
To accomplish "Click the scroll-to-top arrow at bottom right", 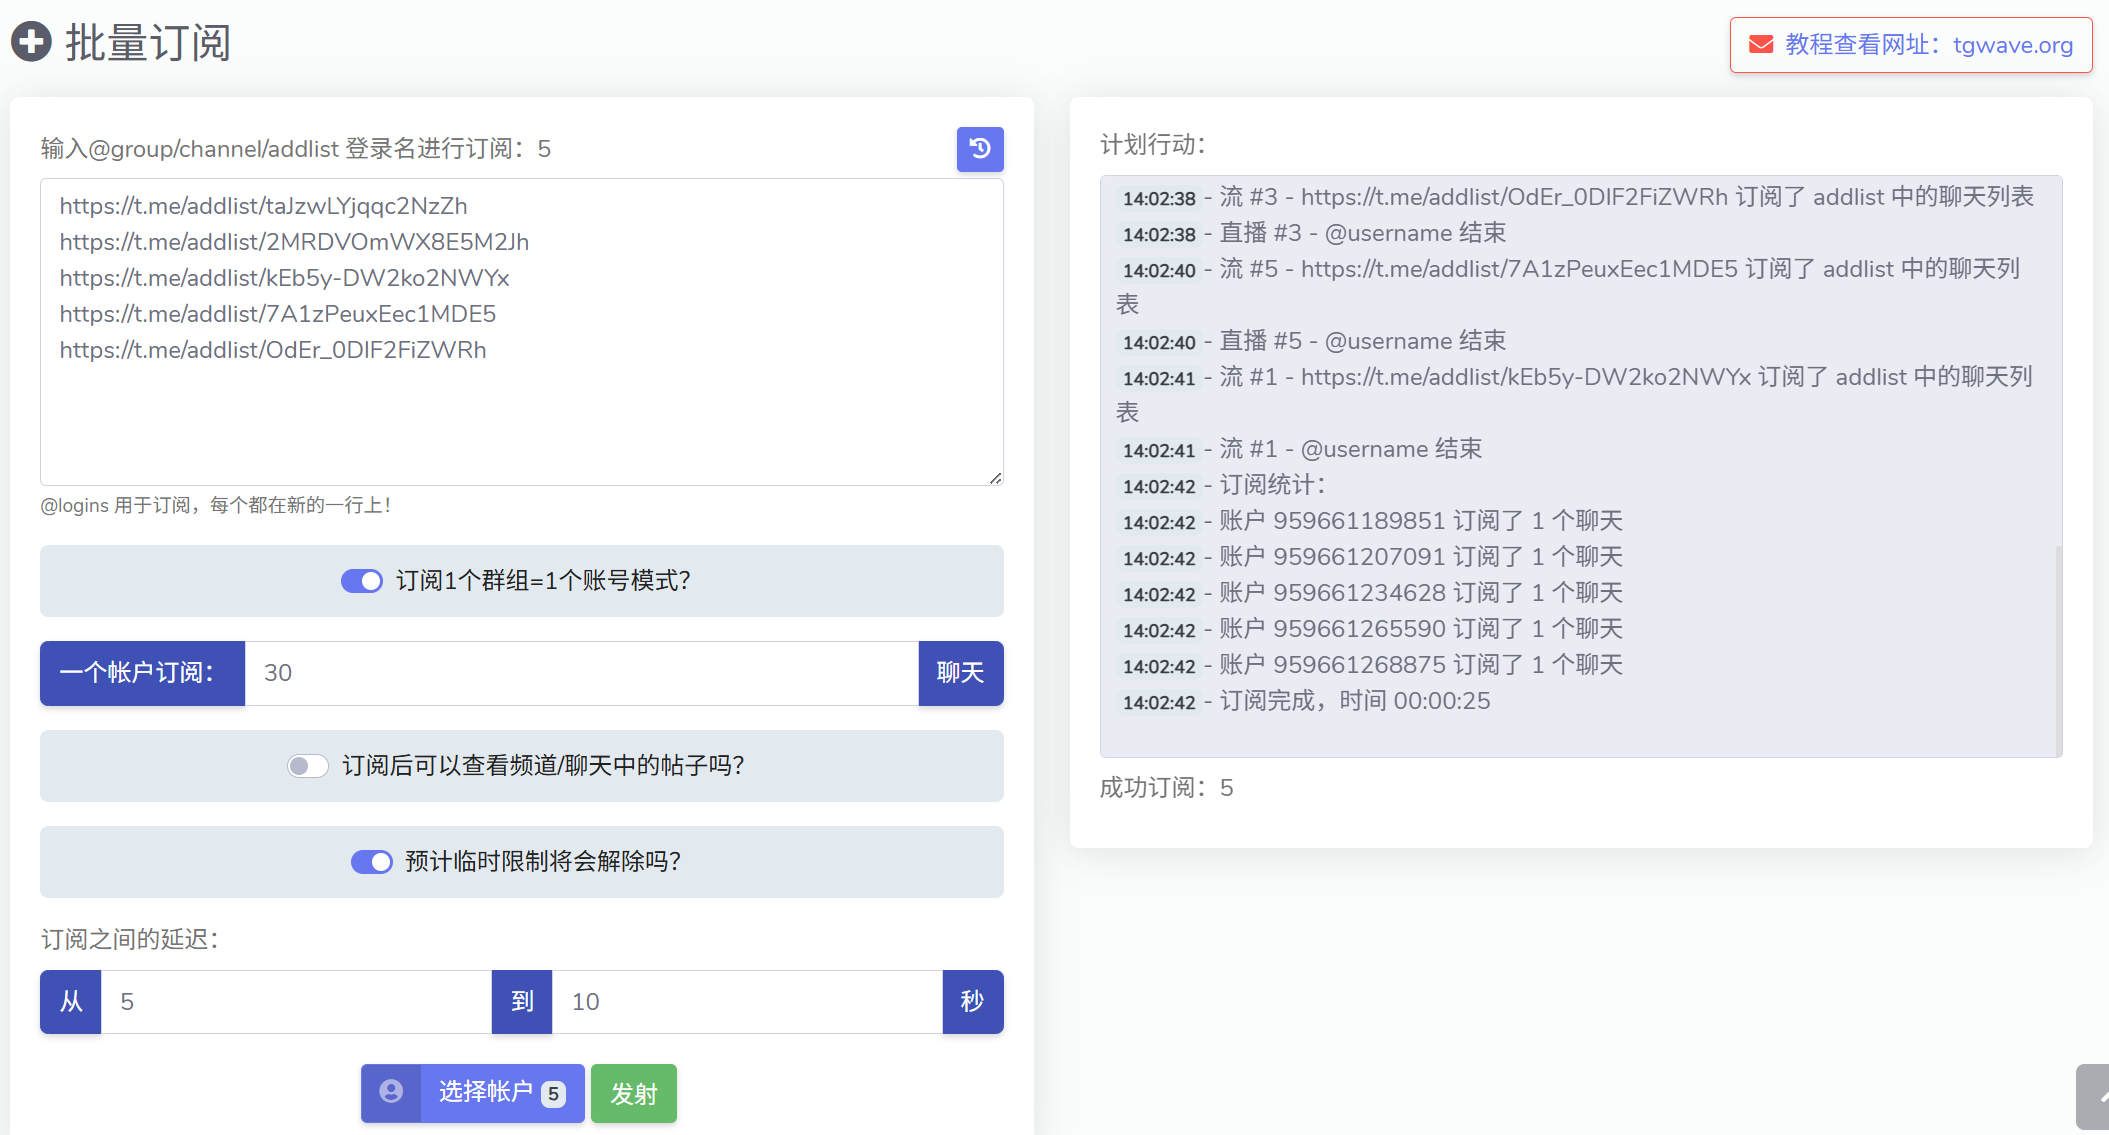I will 2095,1097.
